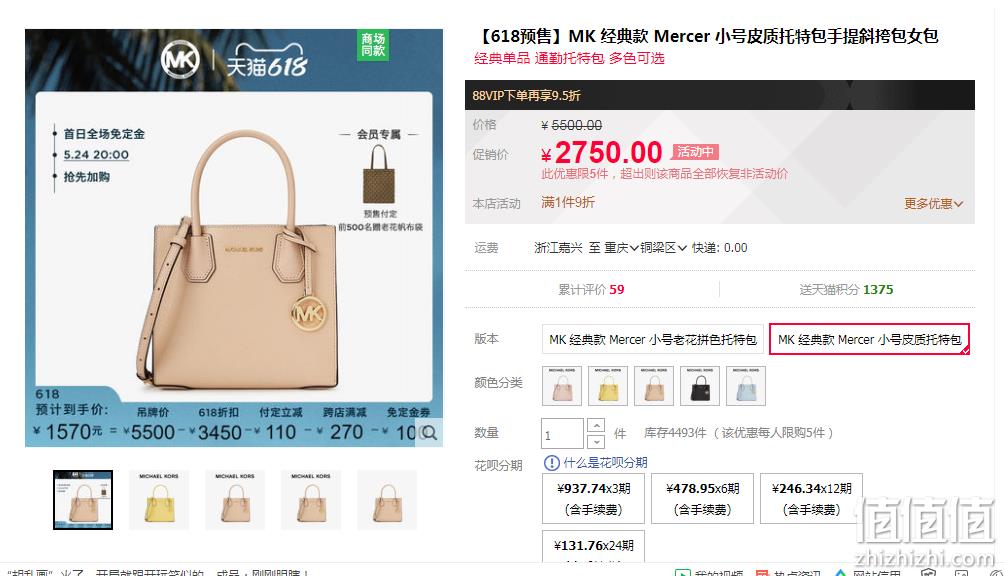
Task: Click the info icon beside 什么是花呗分期
Action: point(551,462)
